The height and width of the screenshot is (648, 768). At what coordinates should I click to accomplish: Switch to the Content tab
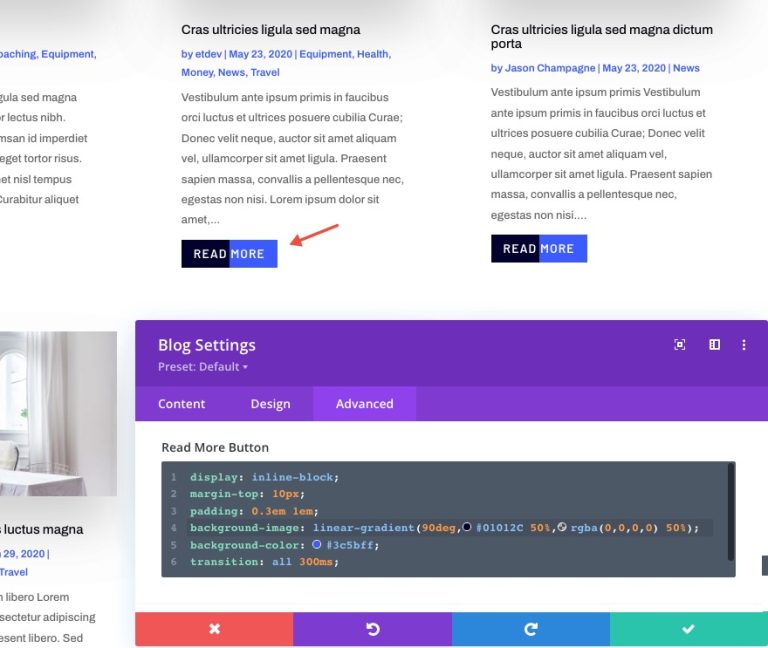[181, 404]
